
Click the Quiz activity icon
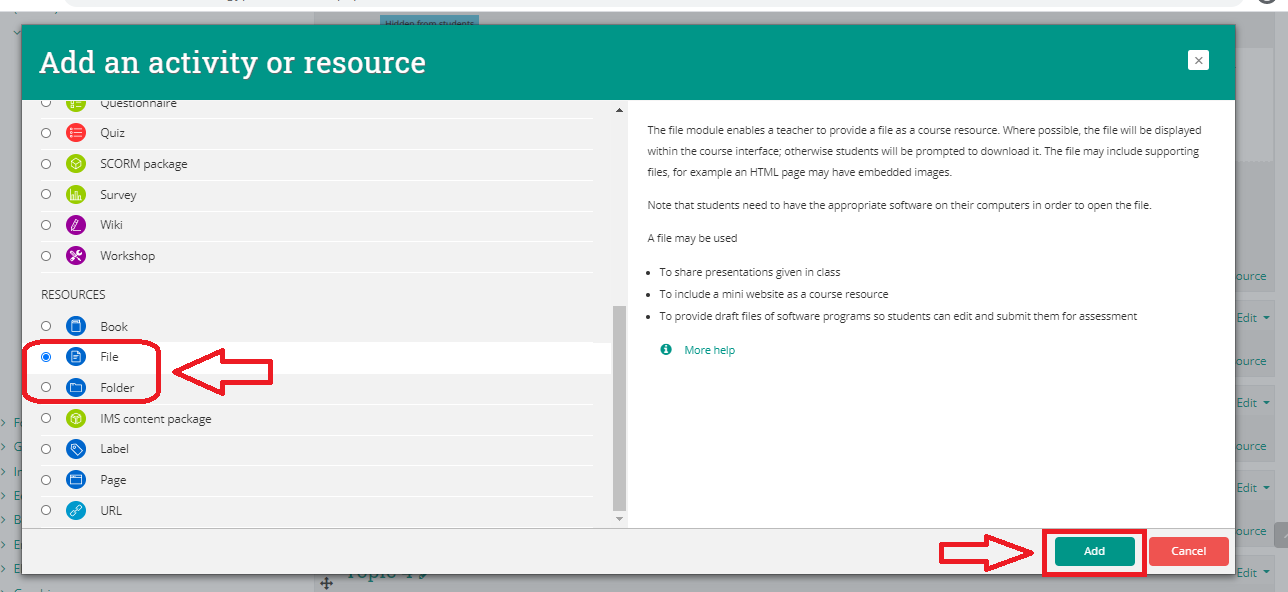[76, 133]
